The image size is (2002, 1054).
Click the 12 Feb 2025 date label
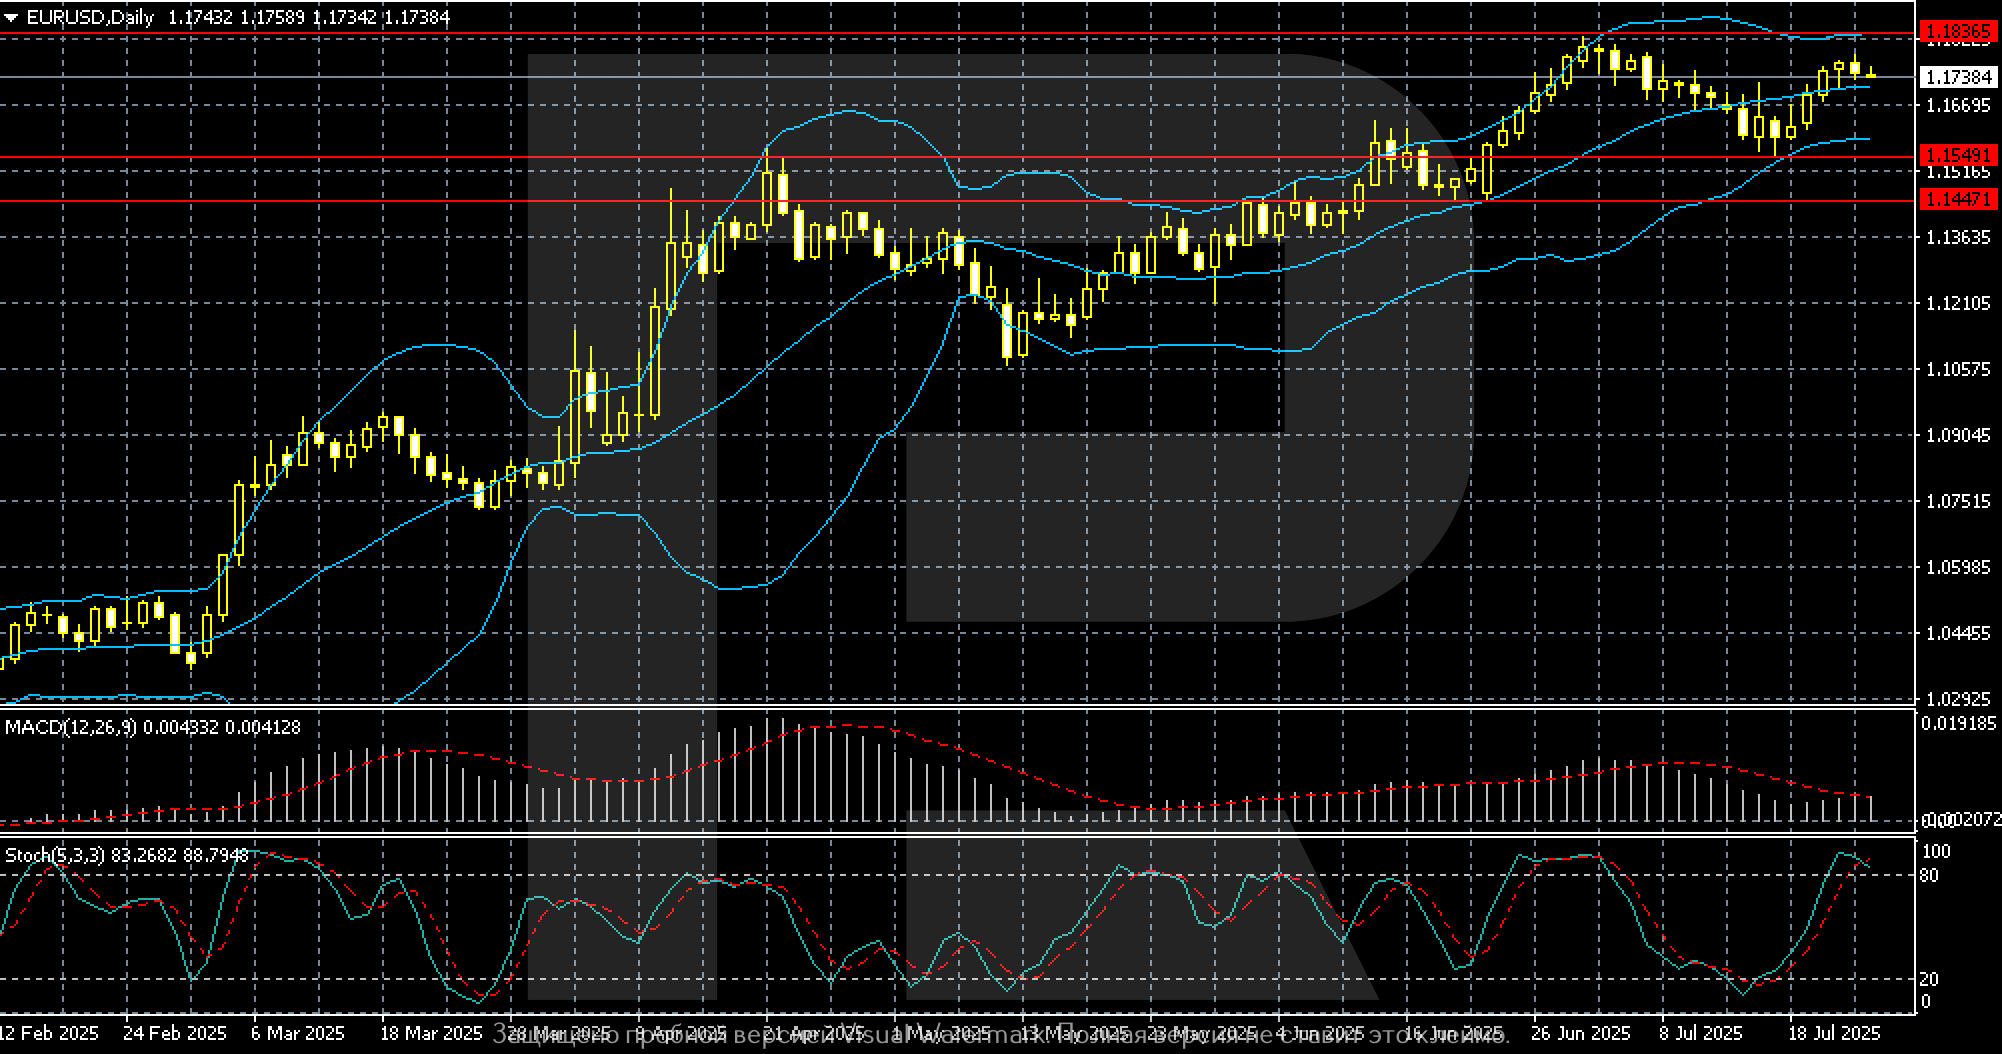coord(50,1033)
